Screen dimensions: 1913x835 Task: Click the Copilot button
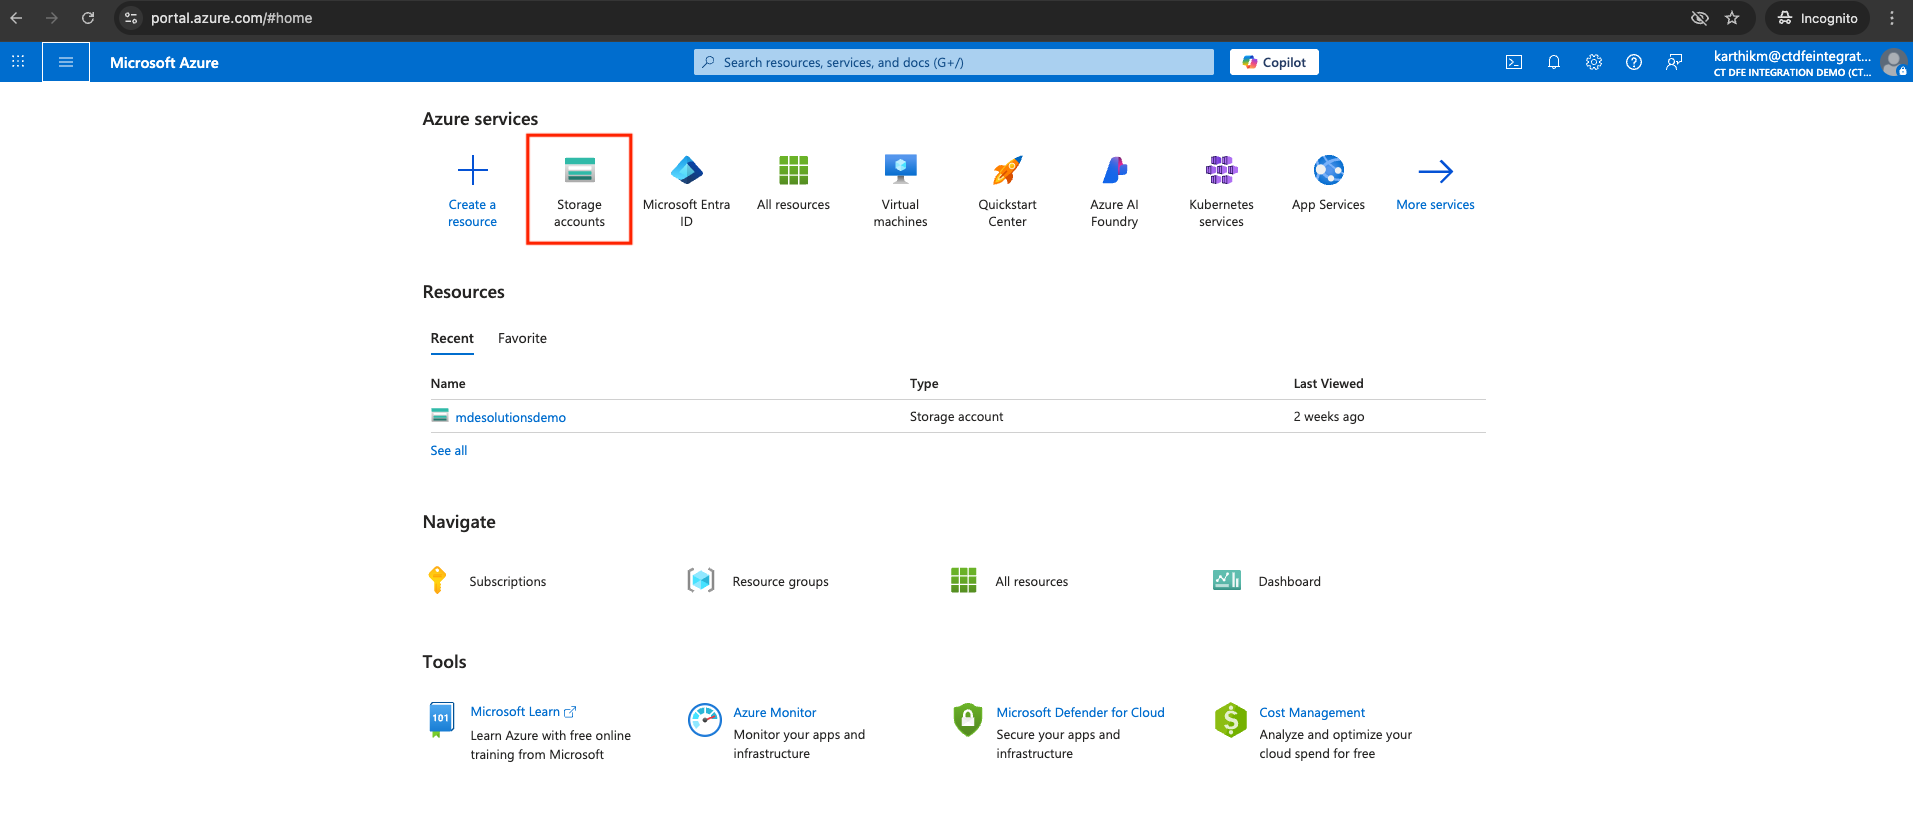tap(1274, 62)
